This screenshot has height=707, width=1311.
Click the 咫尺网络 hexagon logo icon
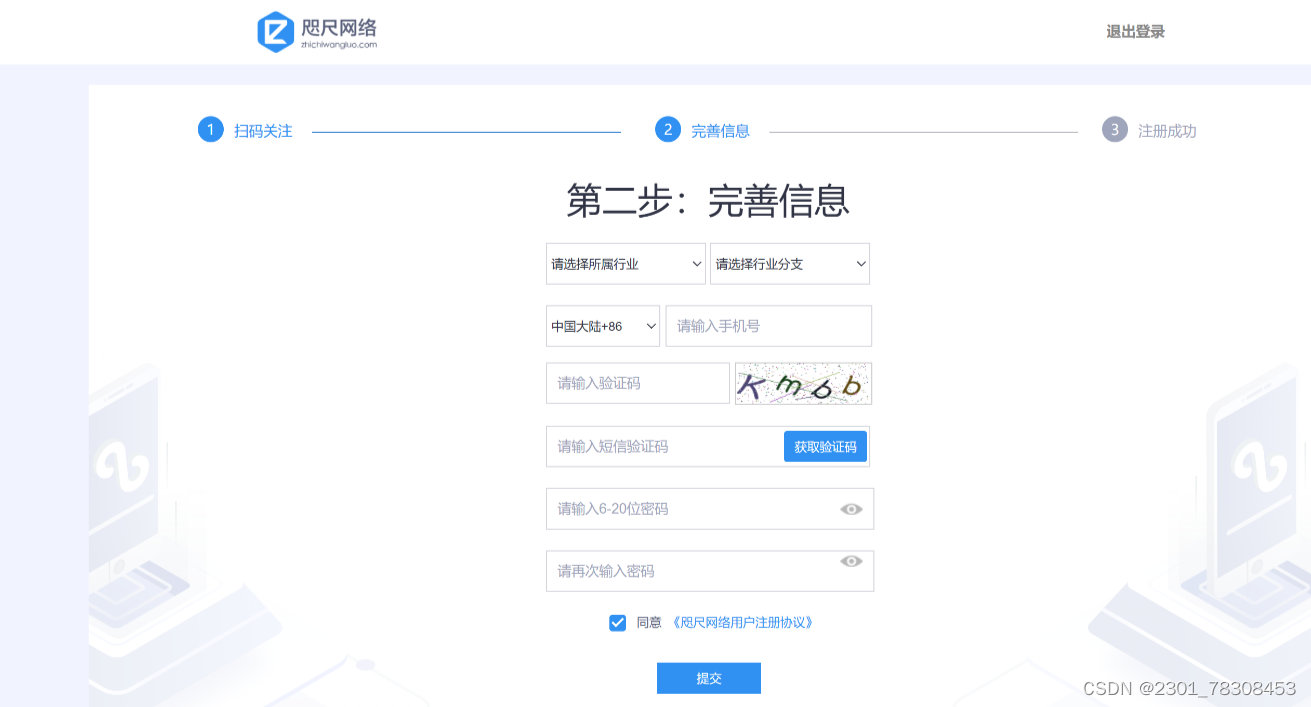point(275,32)
